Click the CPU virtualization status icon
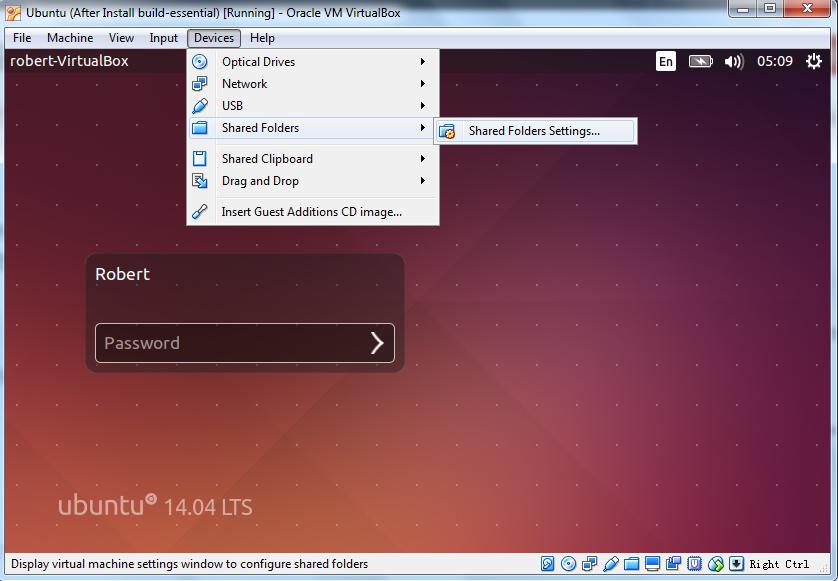The height and width of the screenshot is (581, 838). click(x=694, y=564)
